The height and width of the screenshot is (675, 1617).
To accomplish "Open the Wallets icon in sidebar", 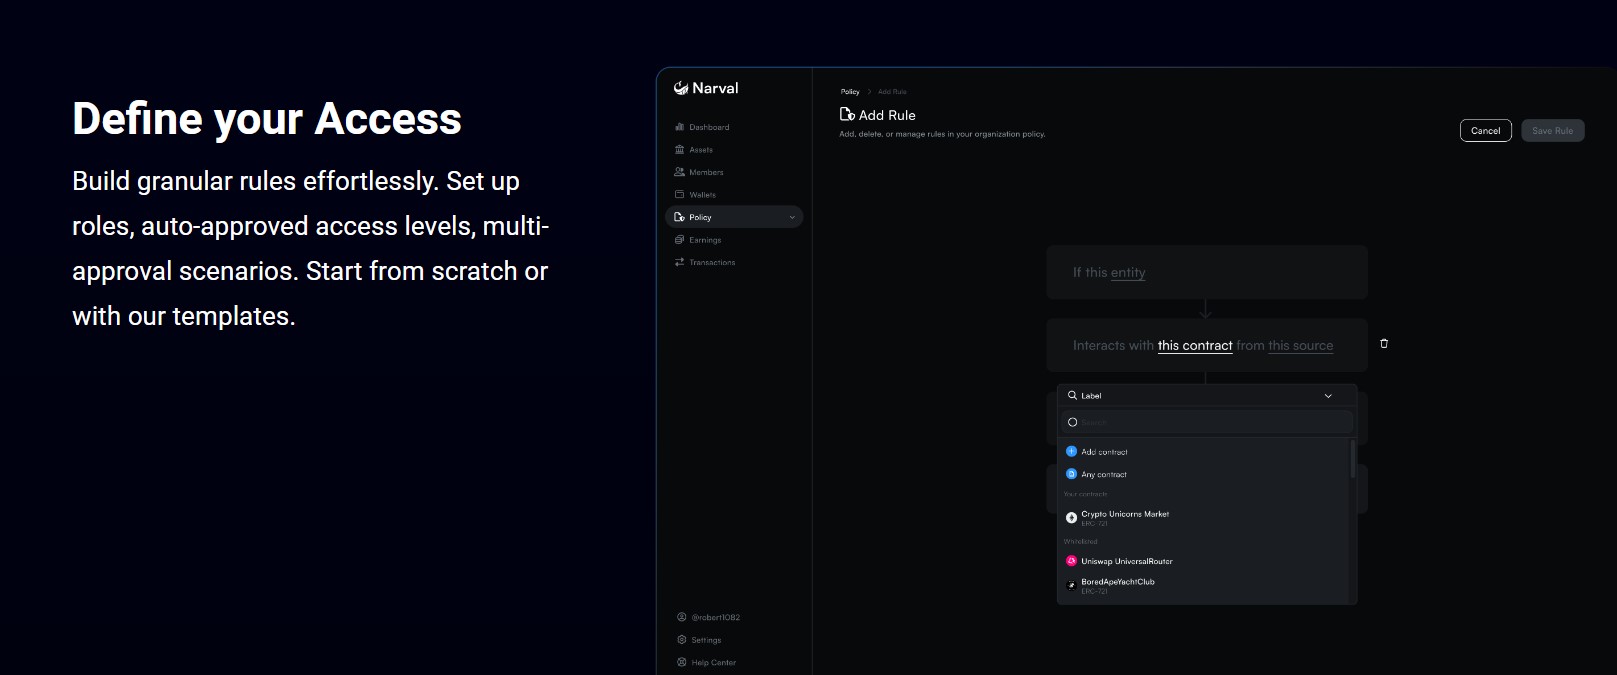I will 680,195.
